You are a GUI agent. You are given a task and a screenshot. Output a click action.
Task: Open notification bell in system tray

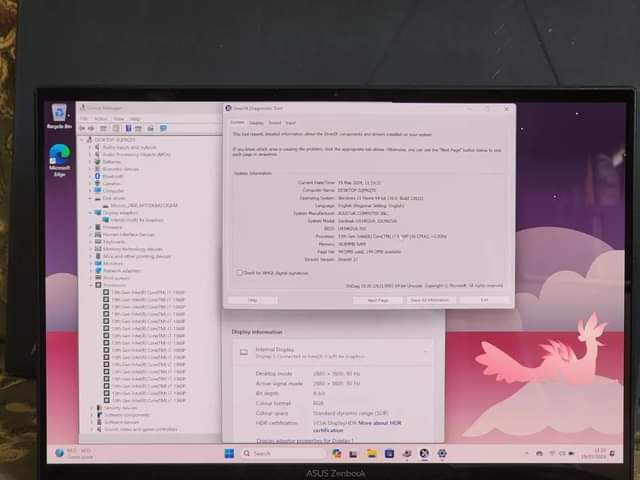coord(612,453)
